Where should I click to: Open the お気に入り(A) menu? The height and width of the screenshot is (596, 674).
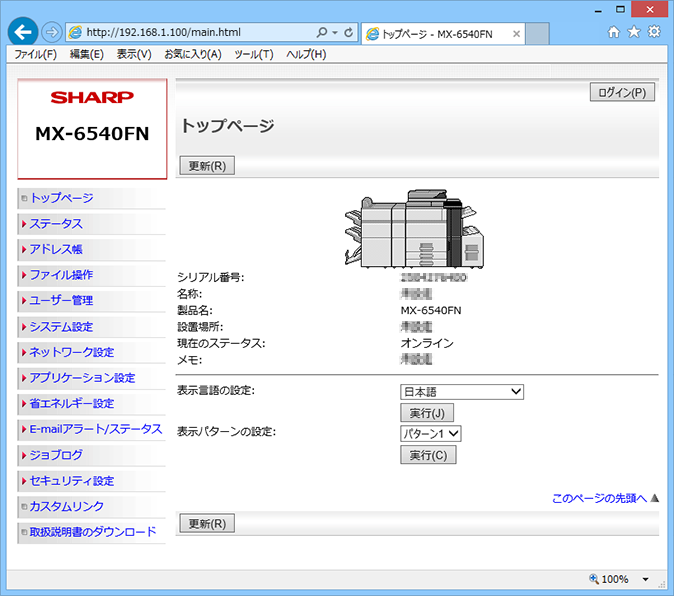(x=192, y=54)
